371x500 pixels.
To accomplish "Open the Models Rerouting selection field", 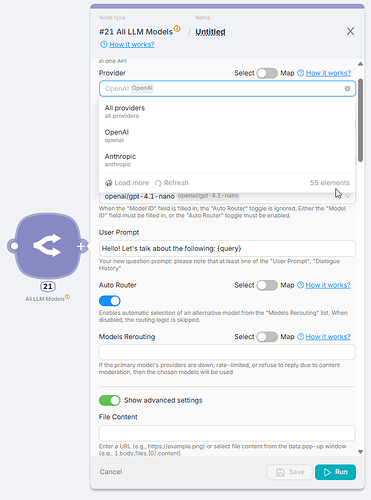I will pos(227,352).
